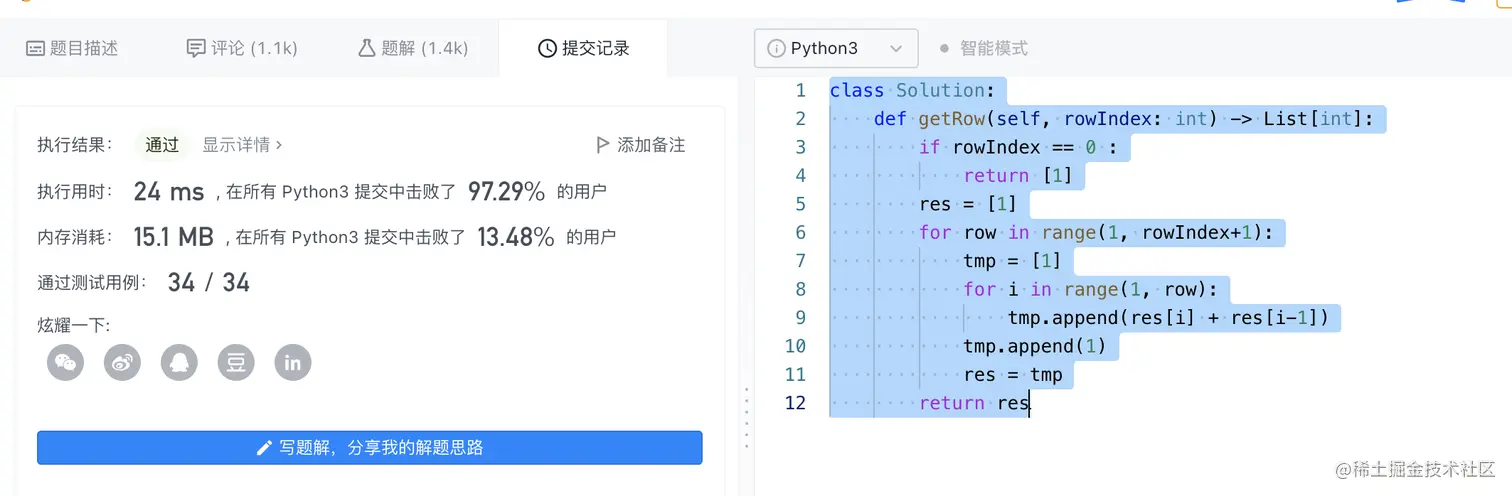Click the panel resize divider handle

click(746, 418)
